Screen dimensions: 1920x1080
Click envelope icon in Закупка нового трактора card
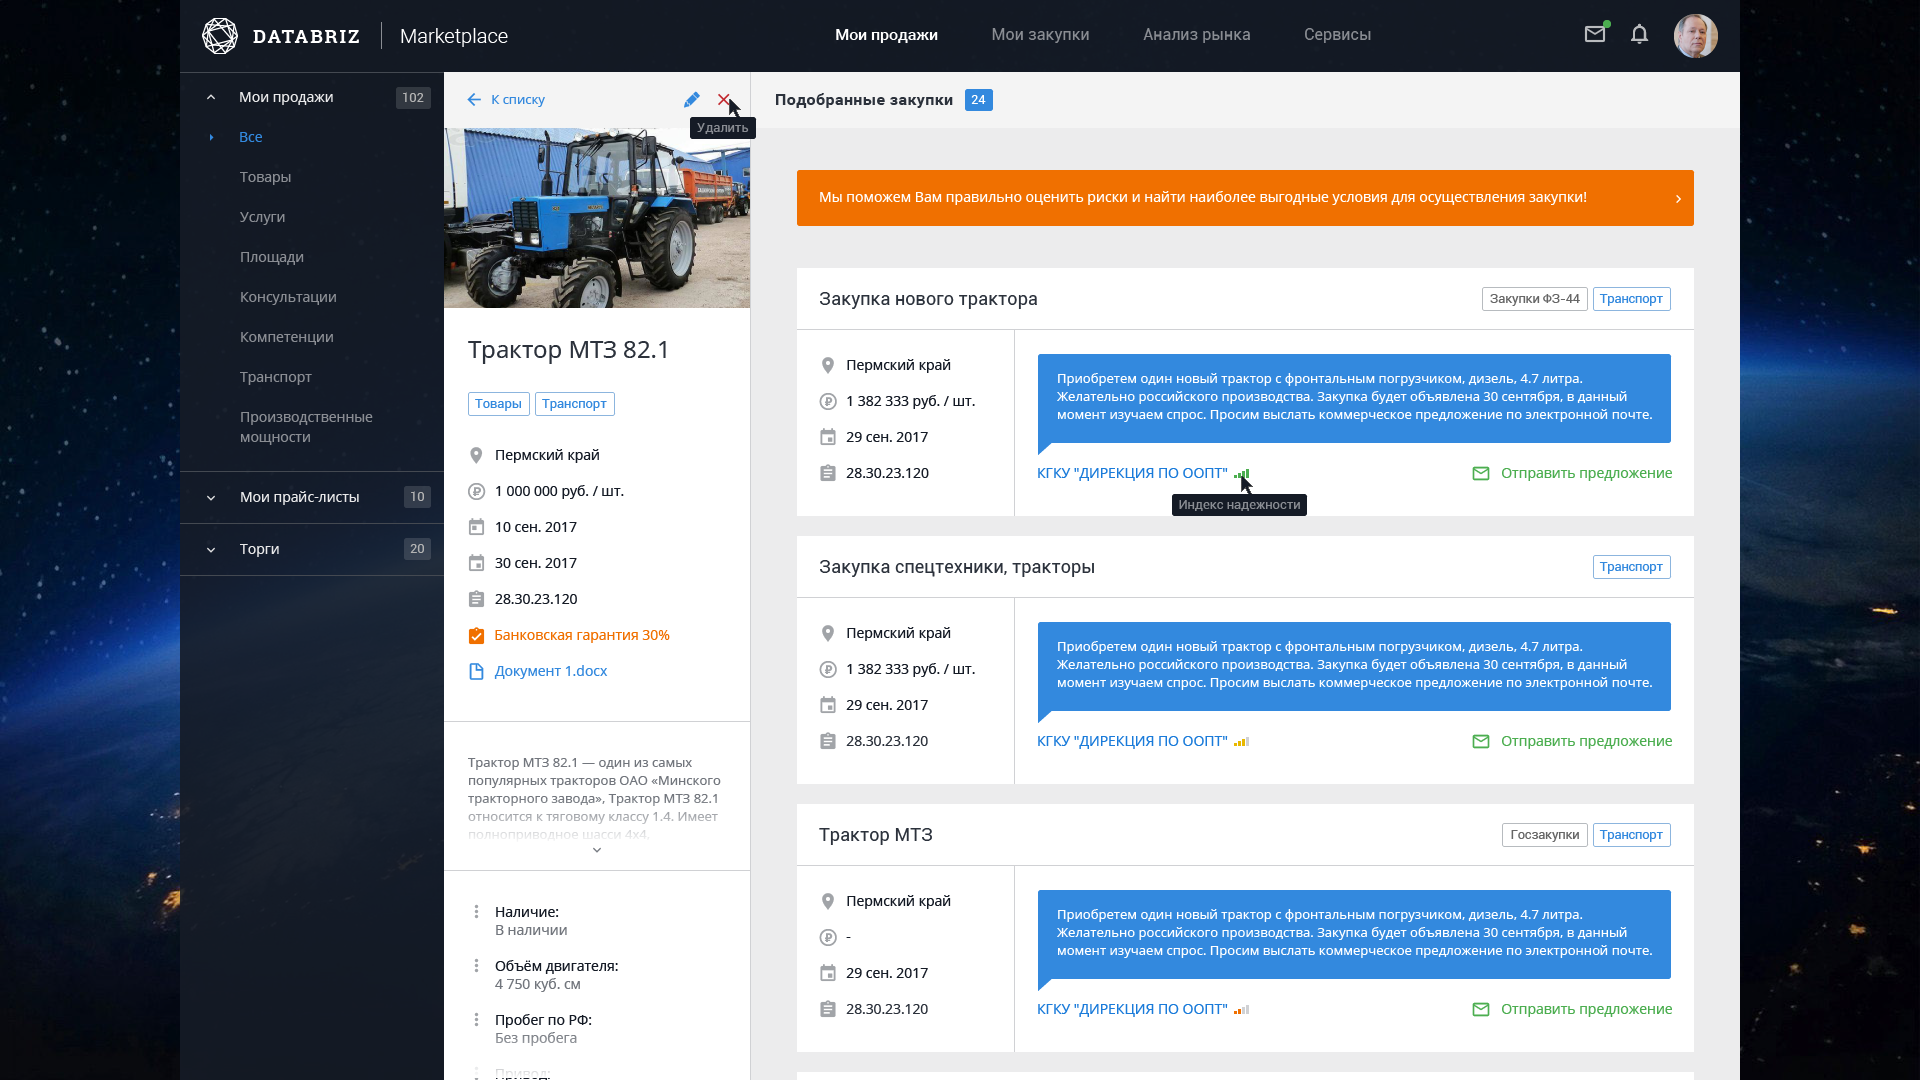point(1481,473)
